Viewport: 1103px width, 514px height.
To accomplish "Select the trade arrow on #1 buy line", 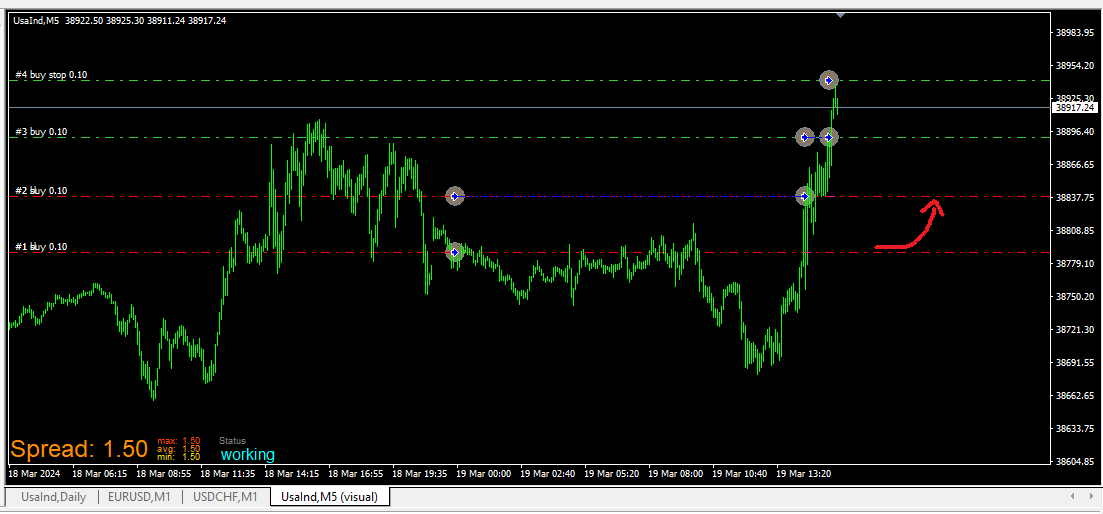I will click(455, 252).
